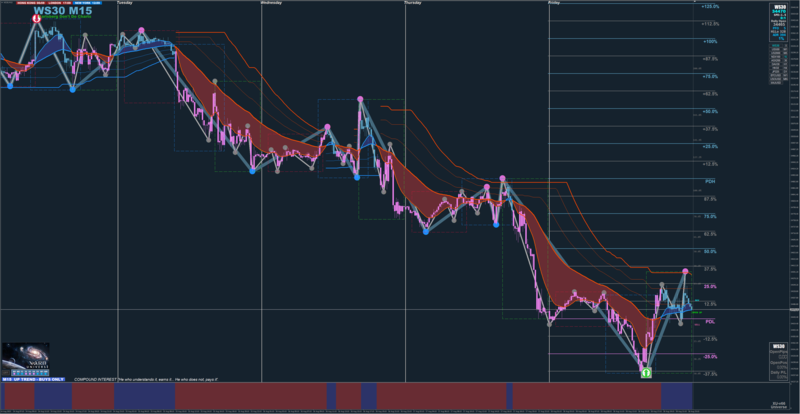The height and width of the screenshot is (414, 800).
Task: Click the -12.5% level label
Action: coord(710,339)
